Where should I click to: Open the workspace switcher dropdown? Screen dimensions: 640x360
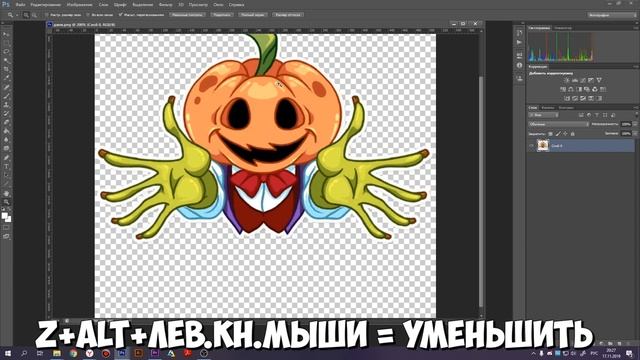(612, 15)
